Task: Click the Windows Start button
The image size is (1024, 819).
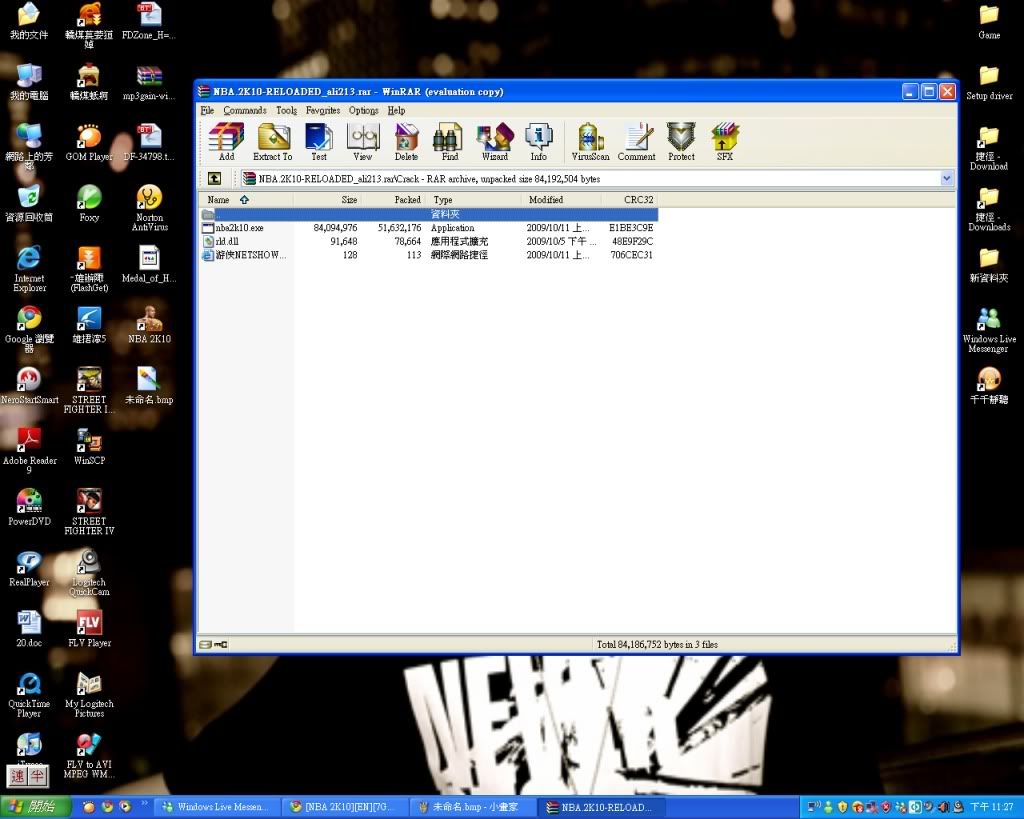Action: point(35,807)
